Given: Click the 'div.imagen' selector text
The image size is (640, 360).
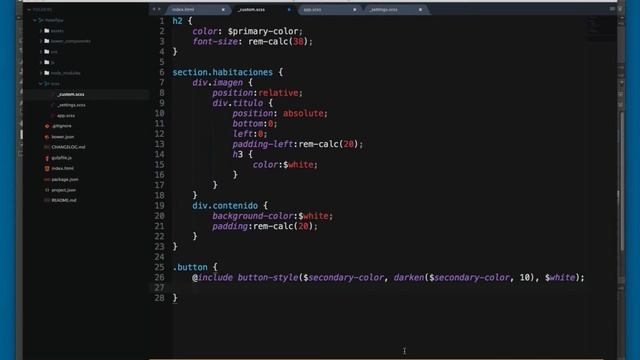Looking at the screenshot, I should click(218, 82).
